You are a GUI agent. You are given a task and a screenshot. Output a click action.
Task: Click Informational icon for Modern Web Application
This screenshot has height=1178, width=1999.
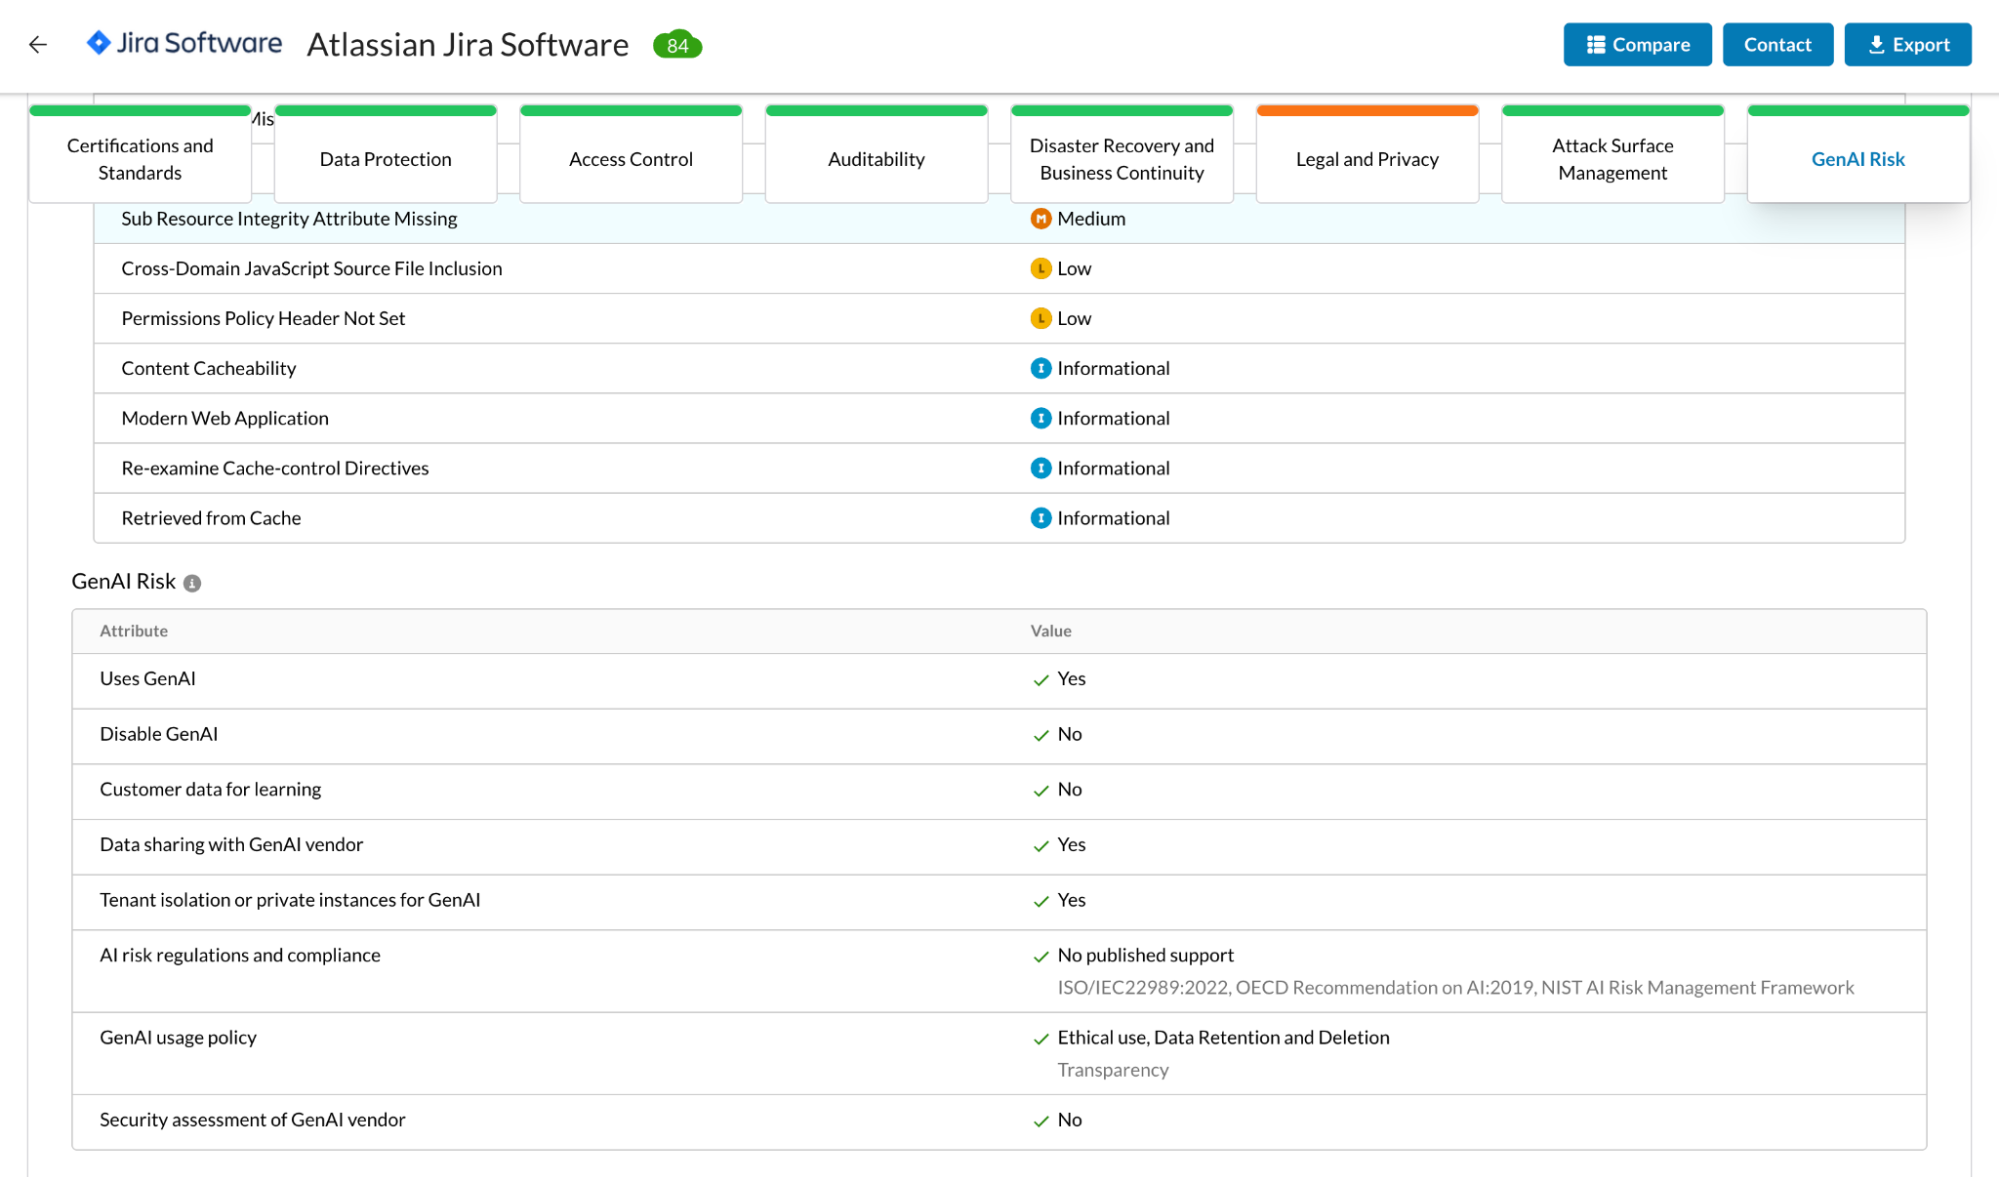tap(1041, 419)
